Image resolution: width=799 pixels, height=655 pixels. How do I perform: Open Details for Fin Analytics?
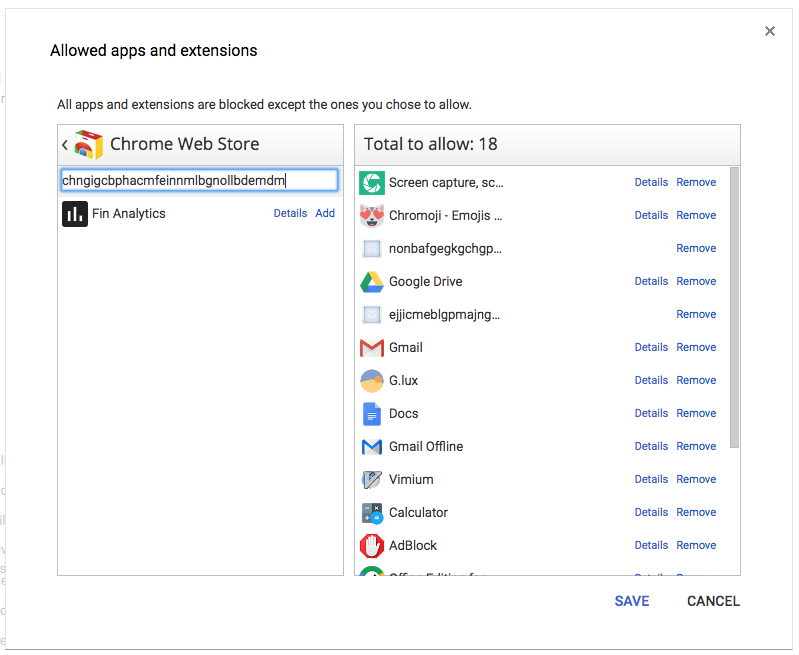click(290, 213)
